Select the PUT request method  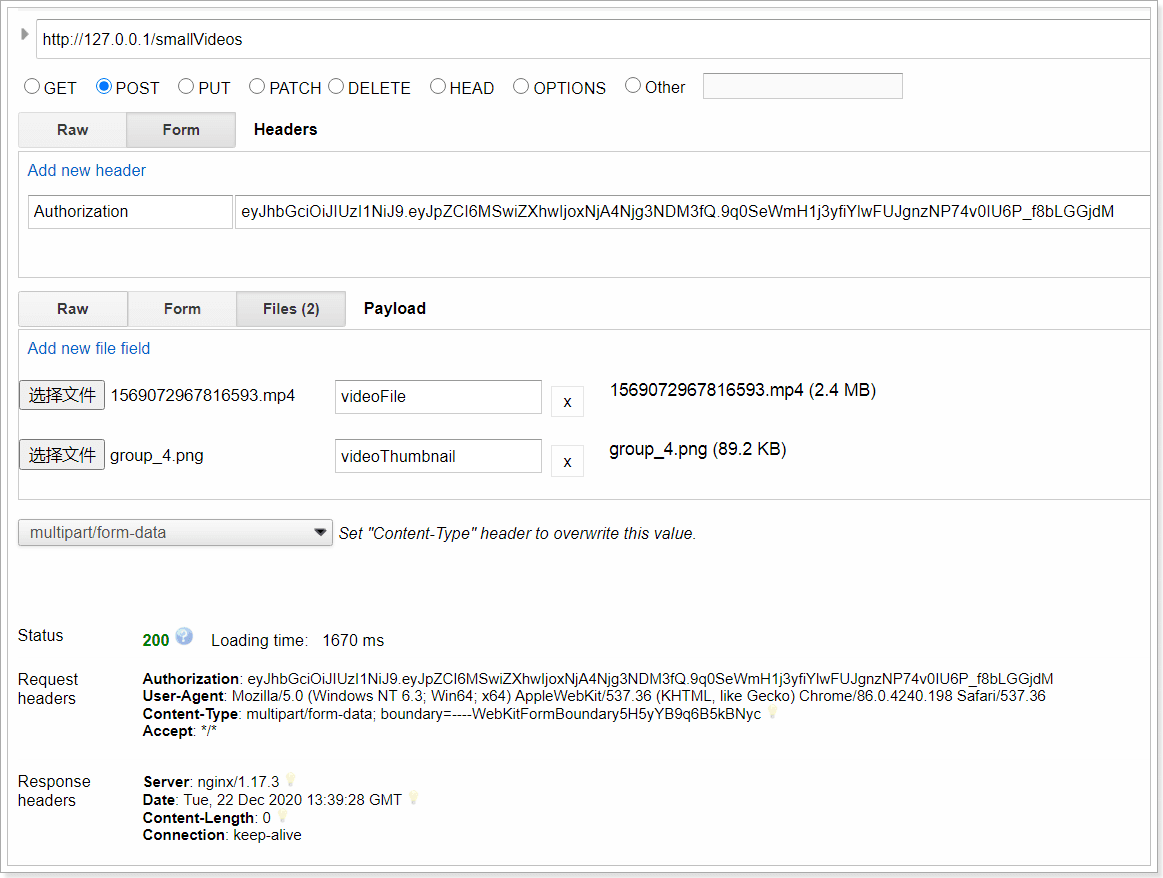click(186, 87)
